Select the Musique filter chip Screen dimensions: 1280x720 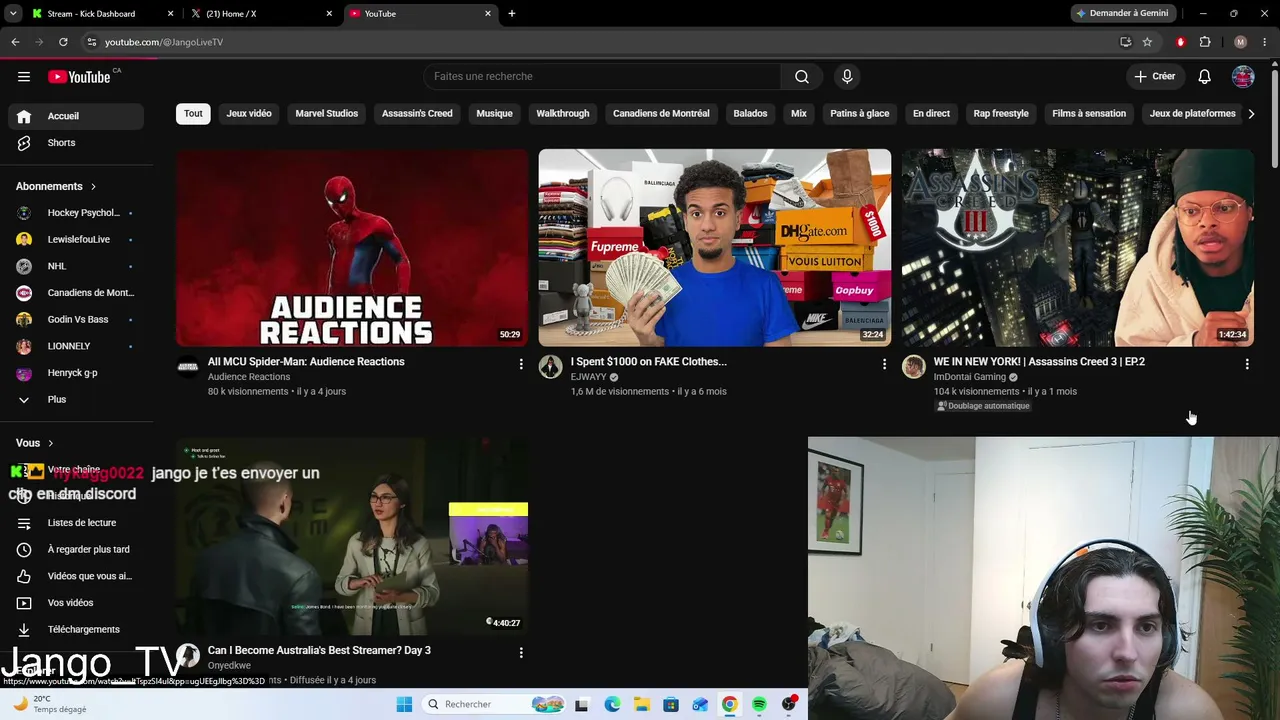click(494, 114)
